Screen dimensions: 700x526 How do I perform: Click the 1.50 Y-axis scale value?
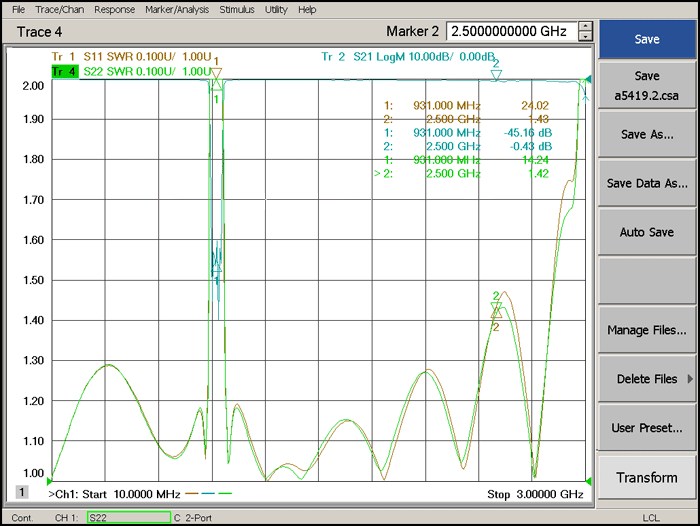[33, 280]
